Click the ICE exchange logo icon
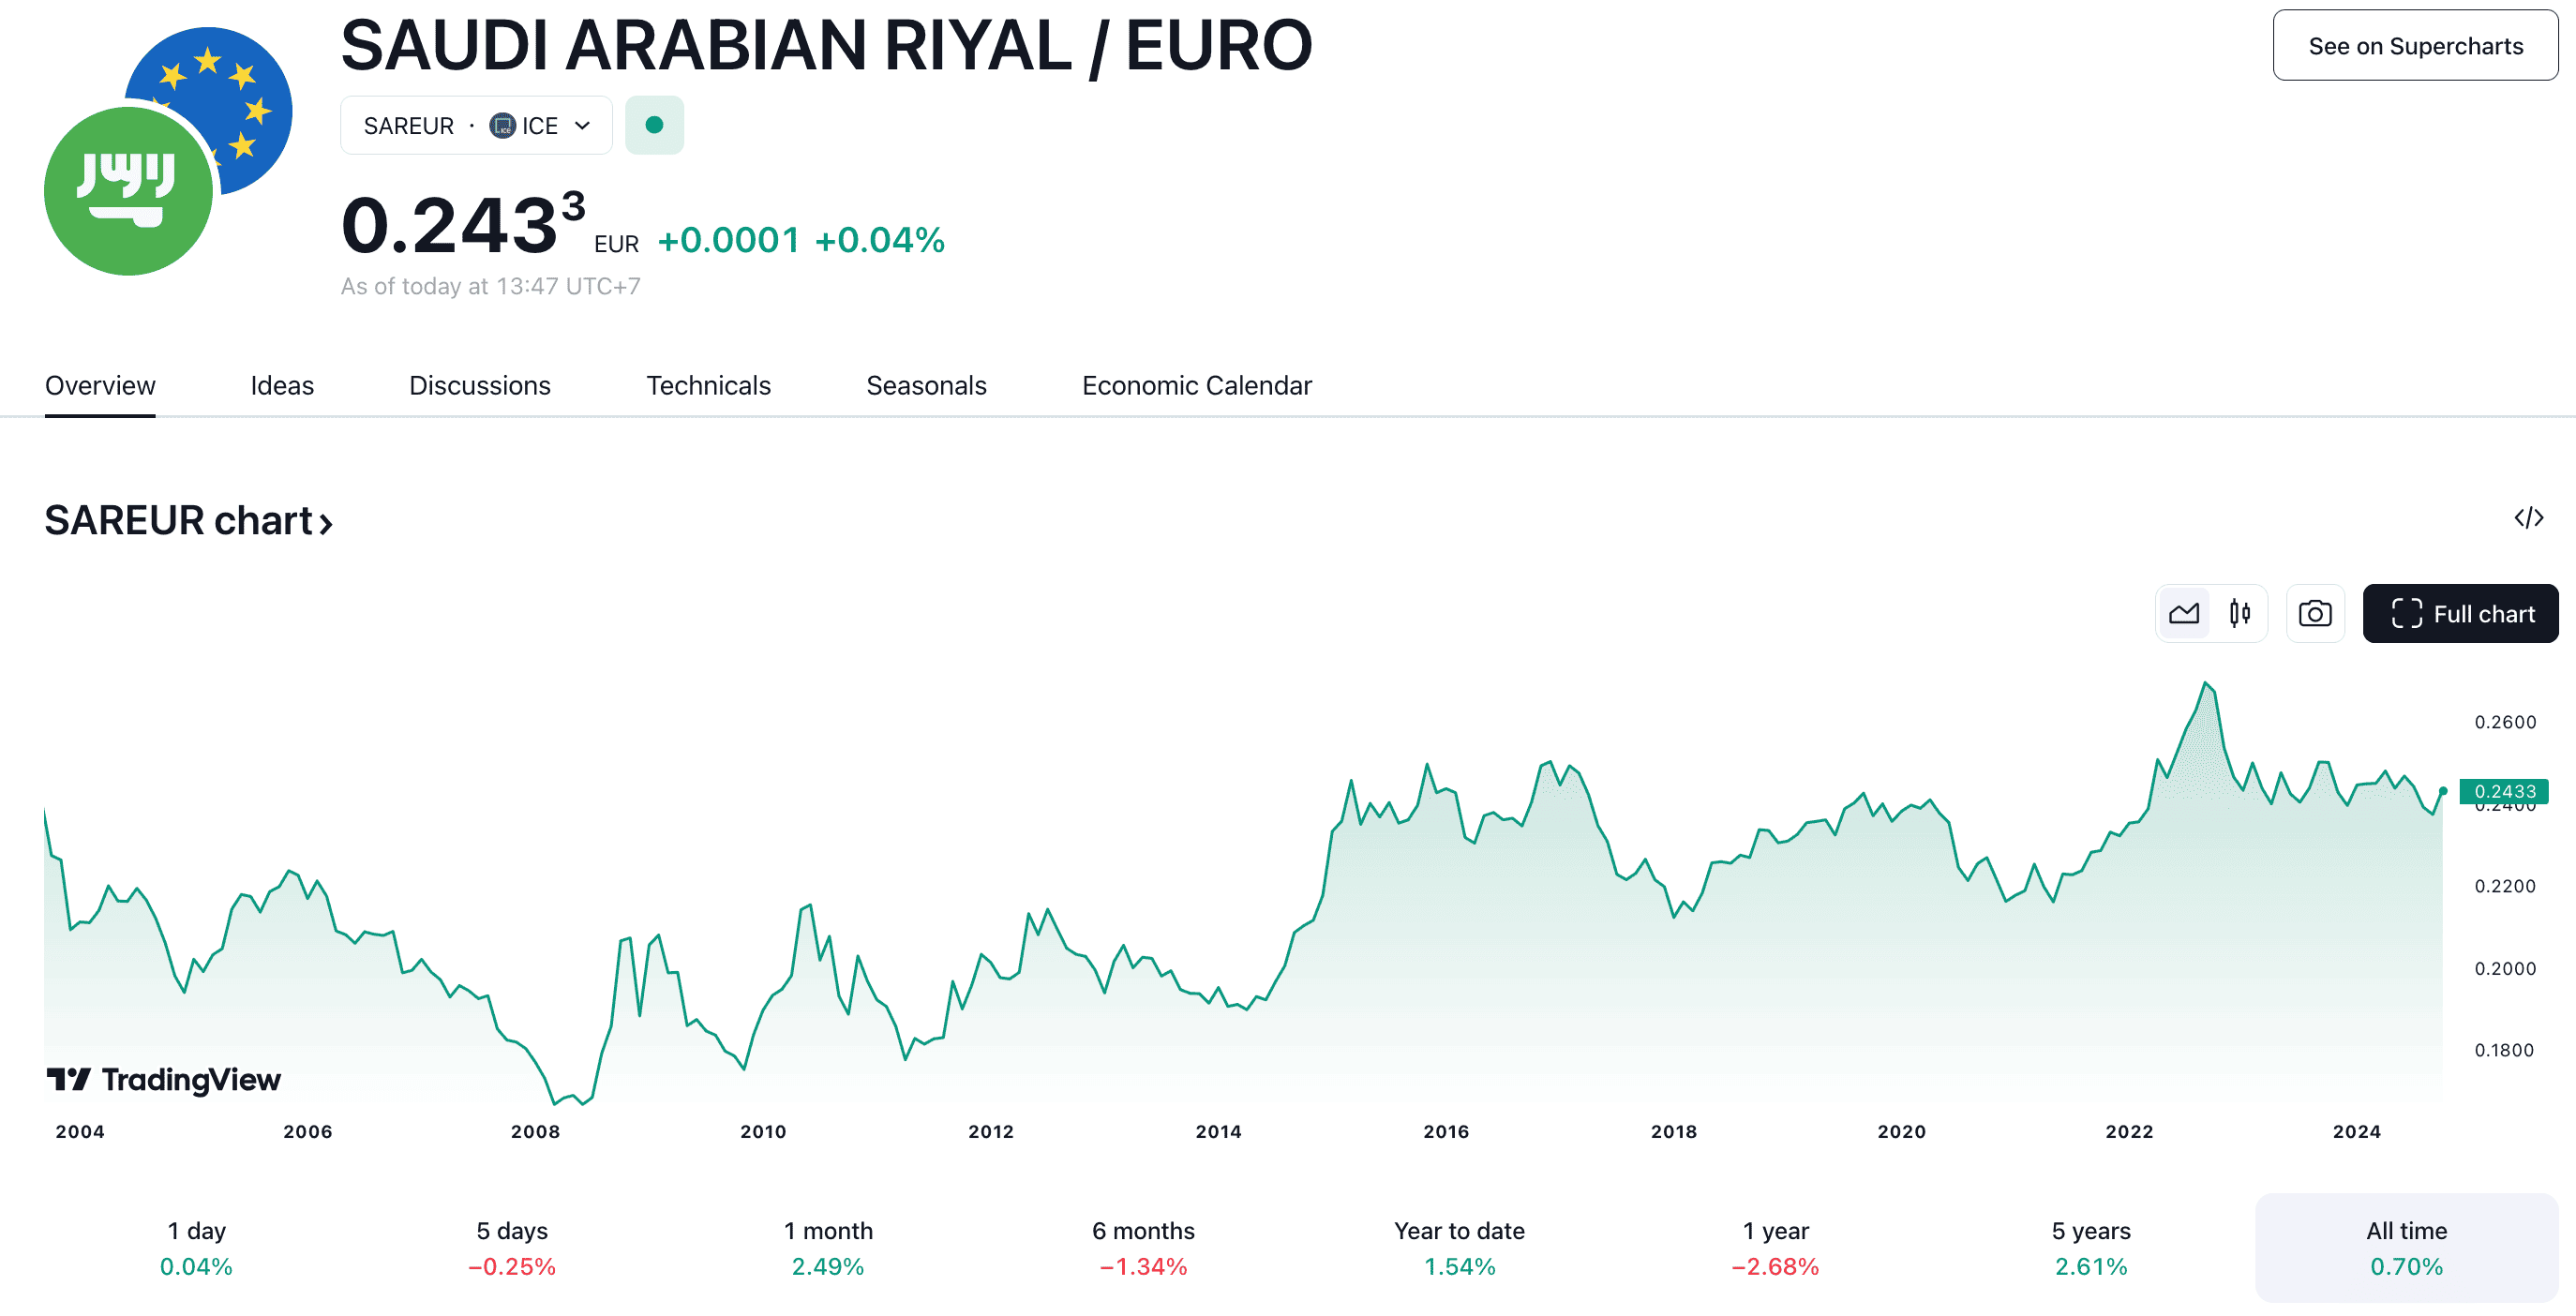 (x=502, y=126)
